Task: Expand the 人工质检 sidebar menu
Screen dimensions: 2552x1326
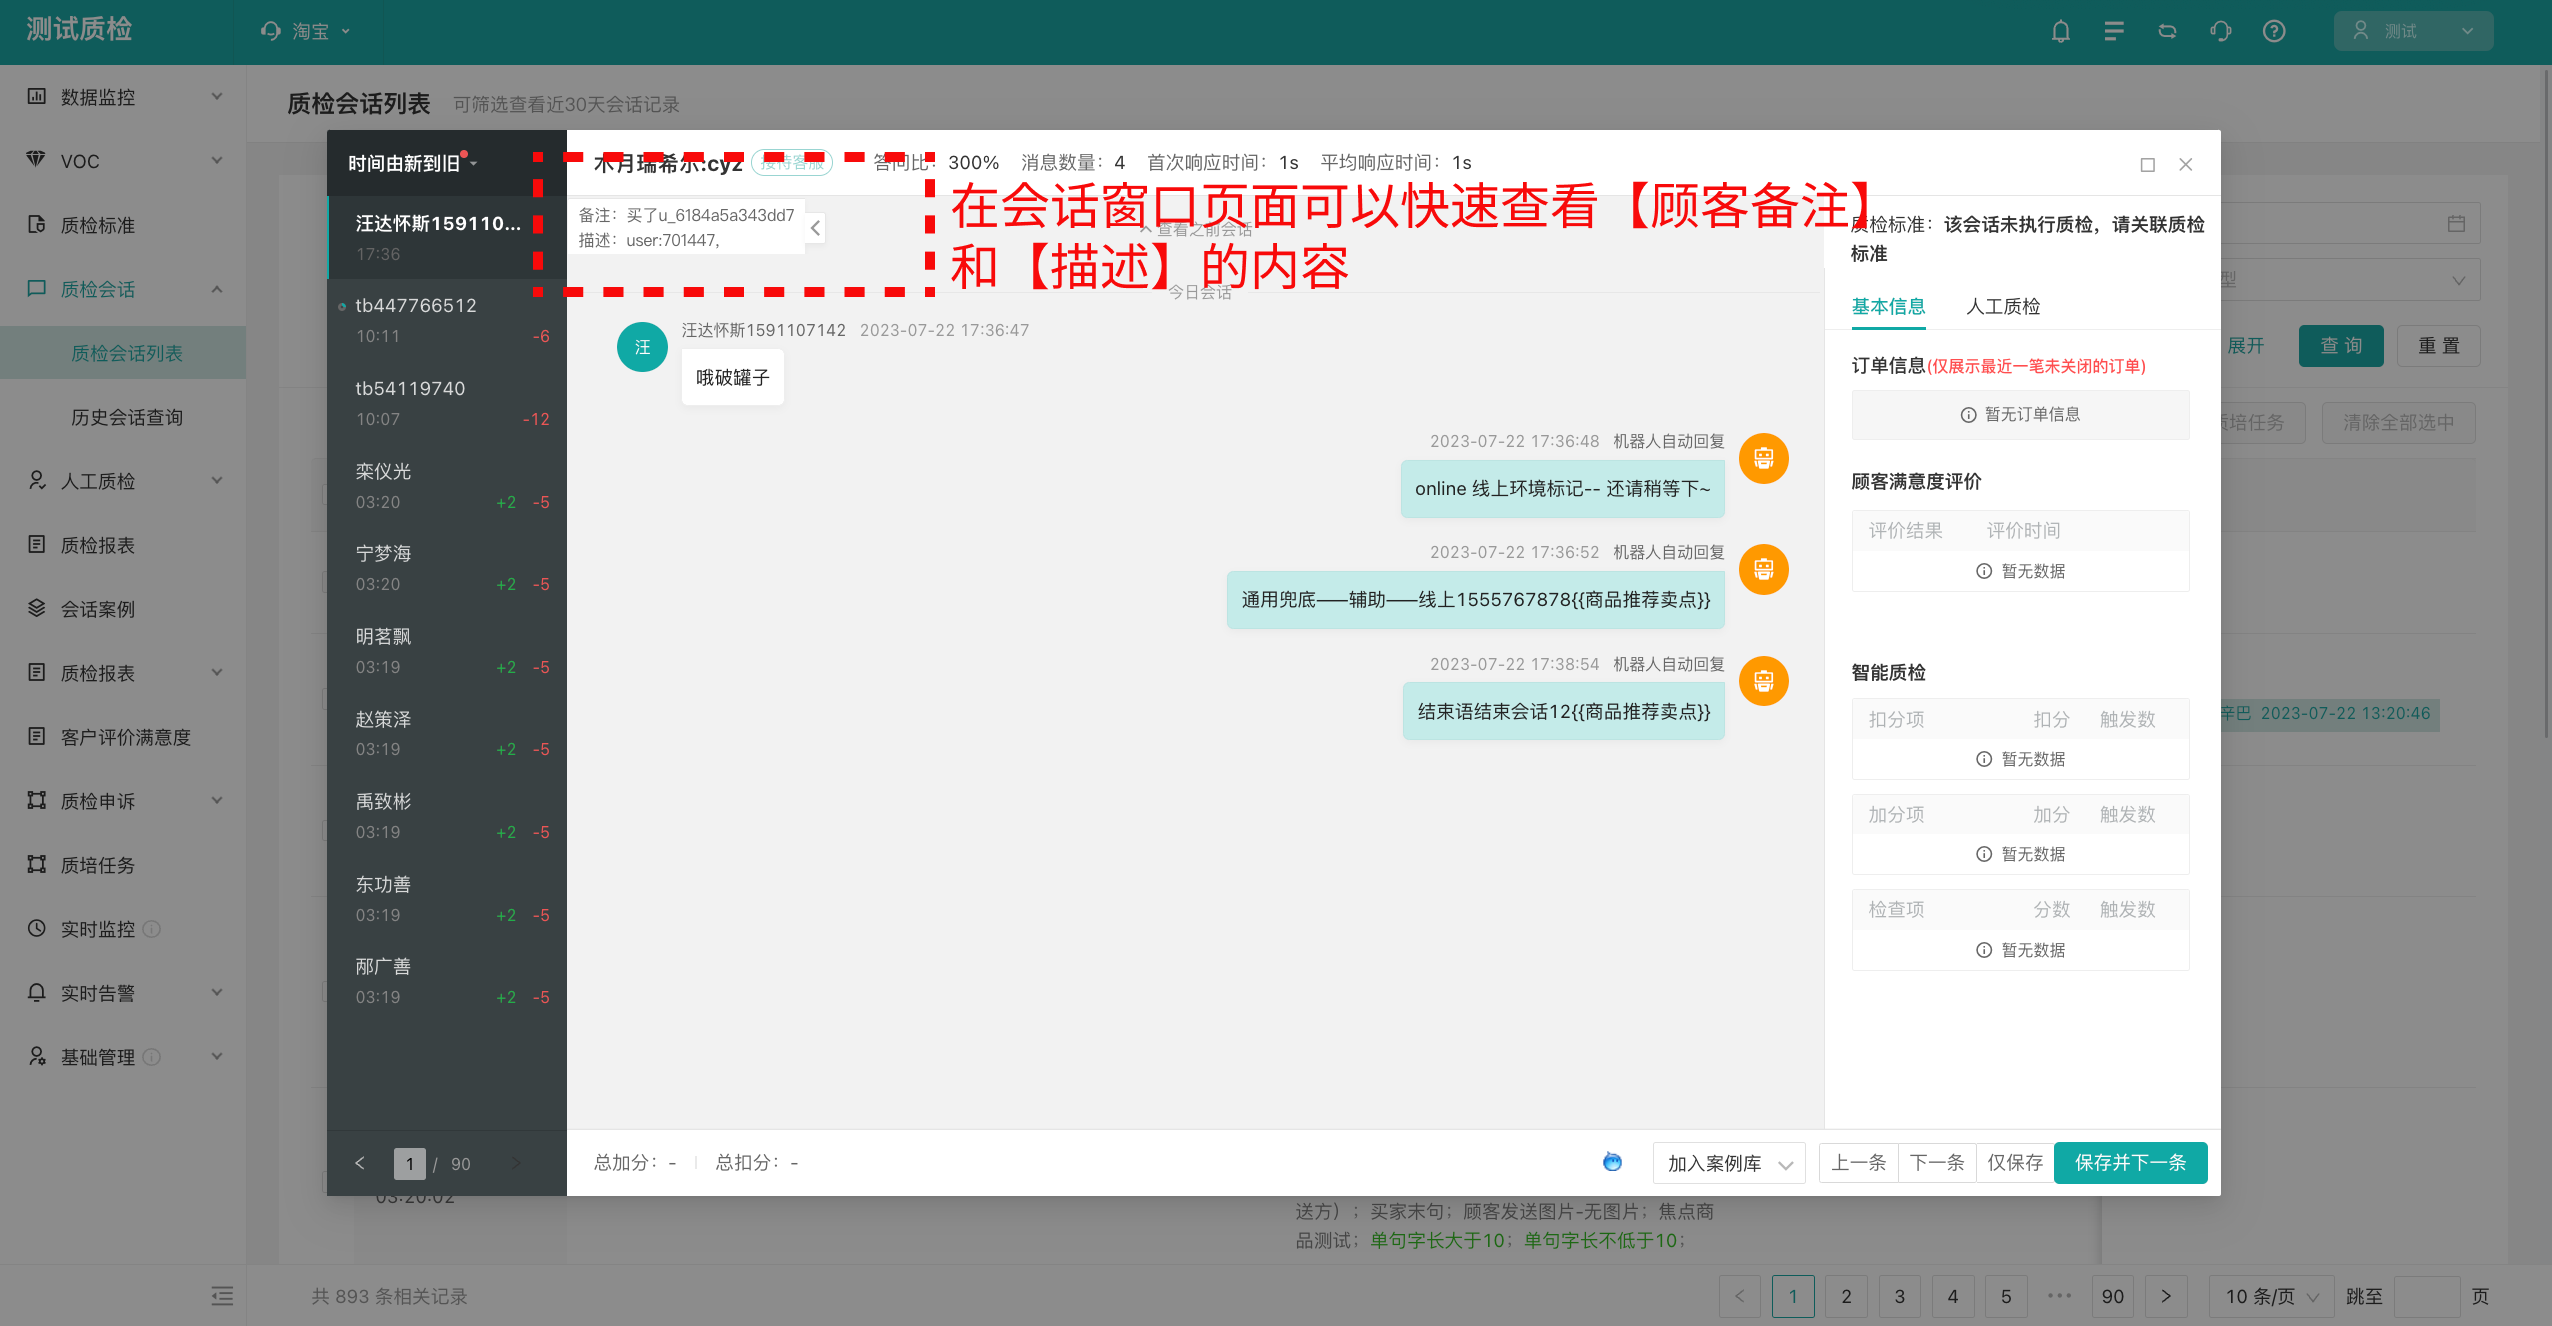Action: tap(123, 481)
